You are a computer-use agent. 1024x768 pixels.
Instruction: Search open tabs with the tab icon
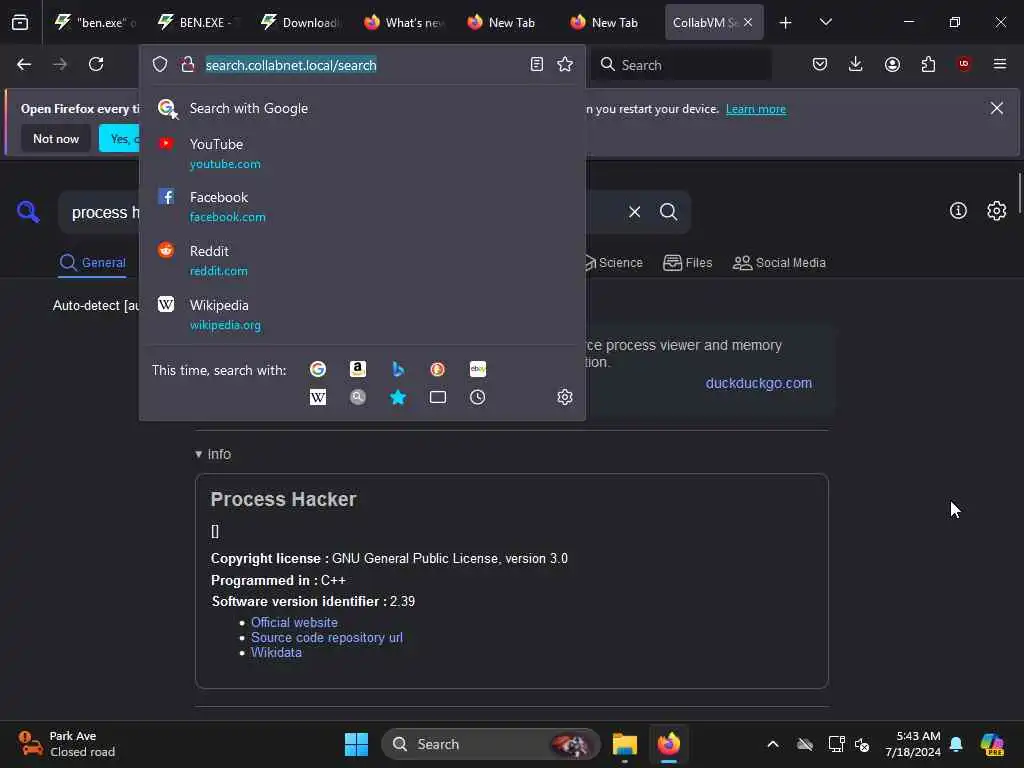438,397
